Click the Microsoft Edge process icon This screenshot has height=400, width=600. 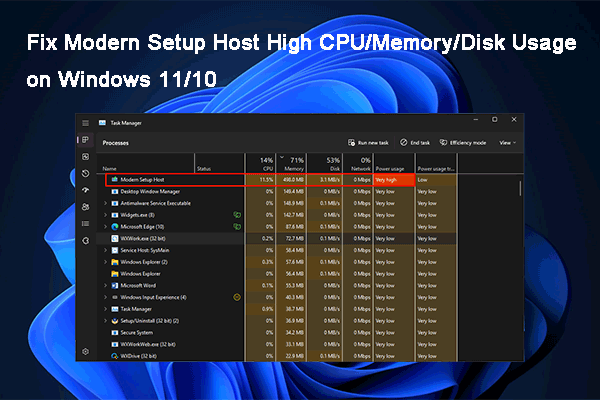pos(114,227)
